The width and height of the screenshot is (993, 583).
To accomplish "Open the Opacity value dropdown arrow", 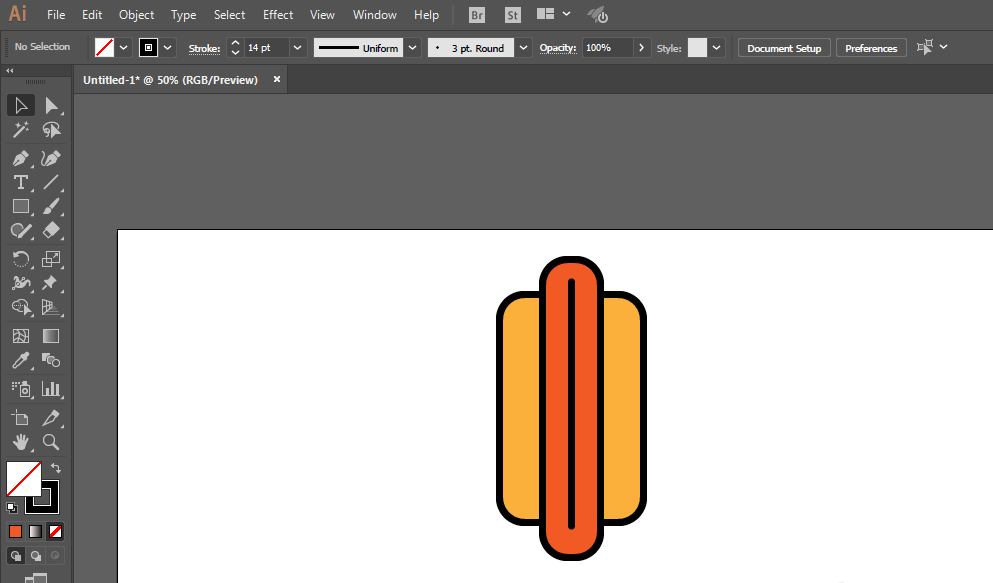I will 641,48.
